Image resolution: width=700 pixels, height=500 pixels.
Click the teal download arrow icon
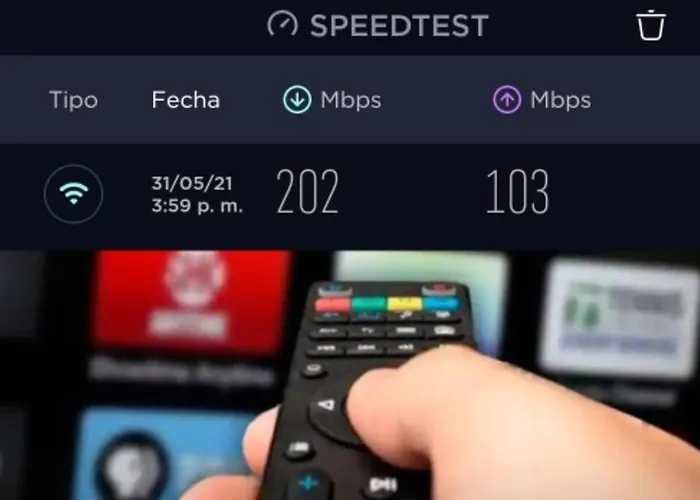coord(297,99)
